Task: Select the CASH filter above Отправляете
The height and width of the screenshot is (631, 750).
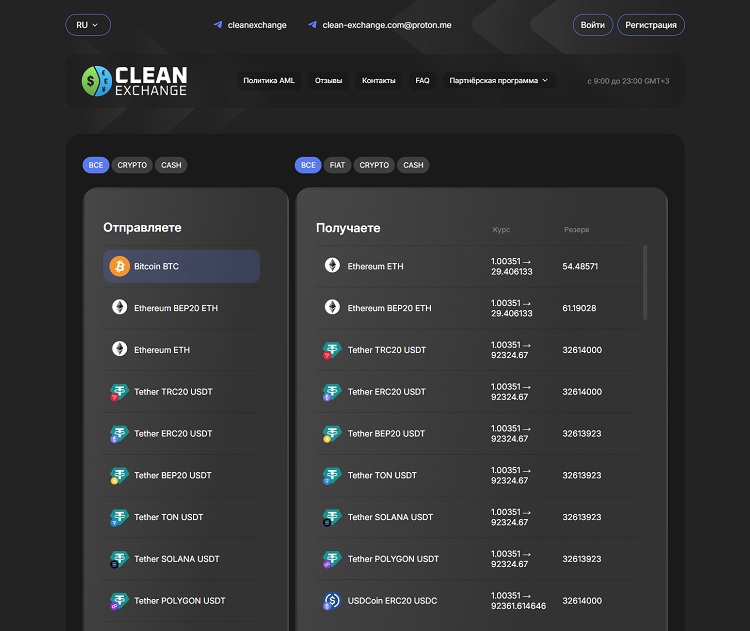Action: (x=171, y=165)
